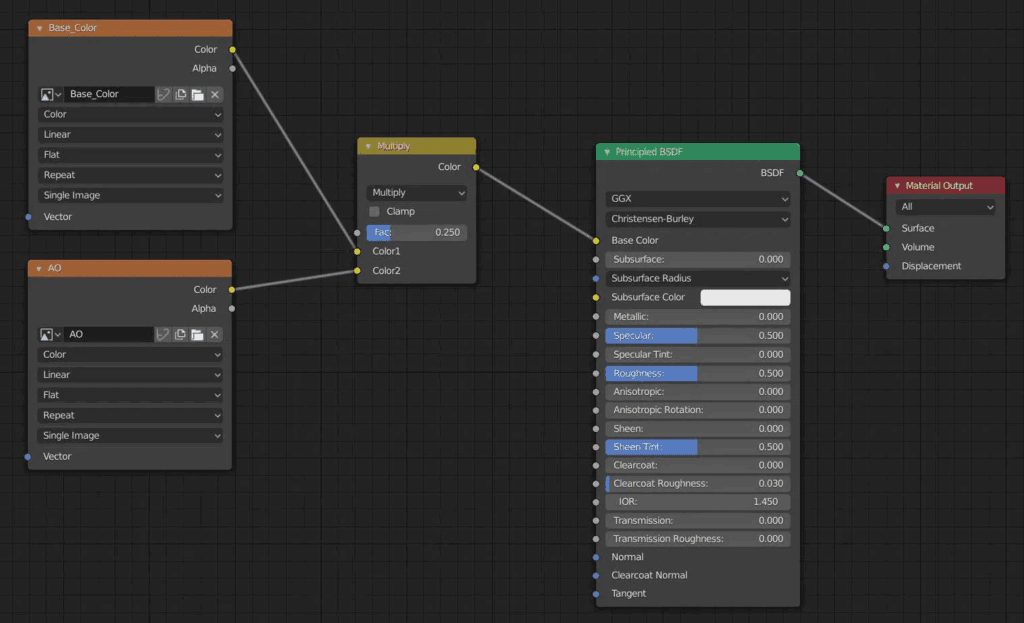
Task: Click the Base_Color image name field
Action: pyautogui.click(x=109, y=95)
